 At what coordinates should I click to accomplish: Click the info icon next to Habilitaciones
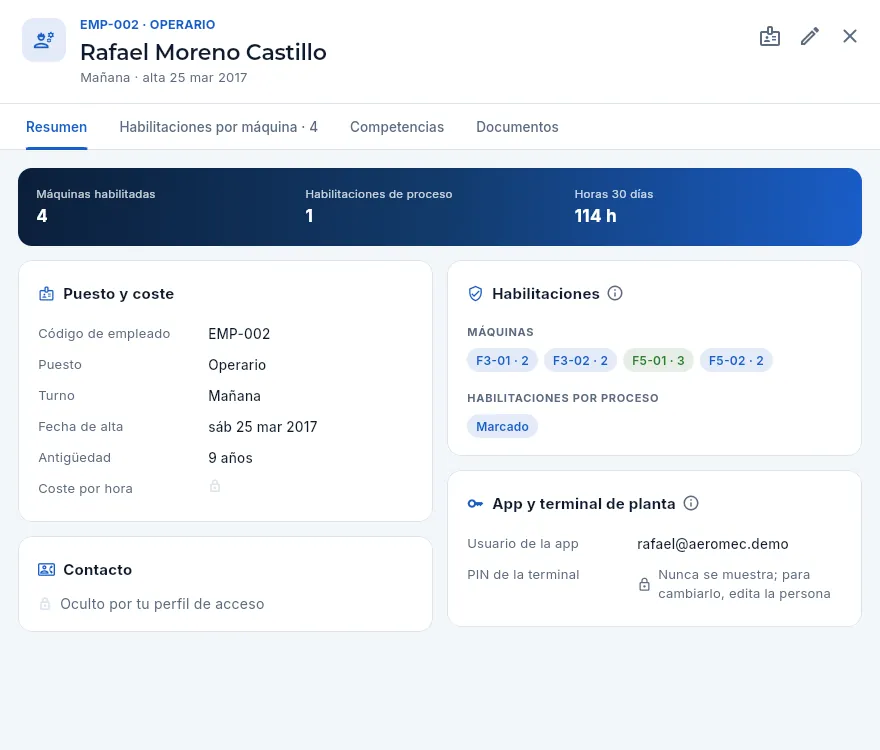(x=615, y=293)
